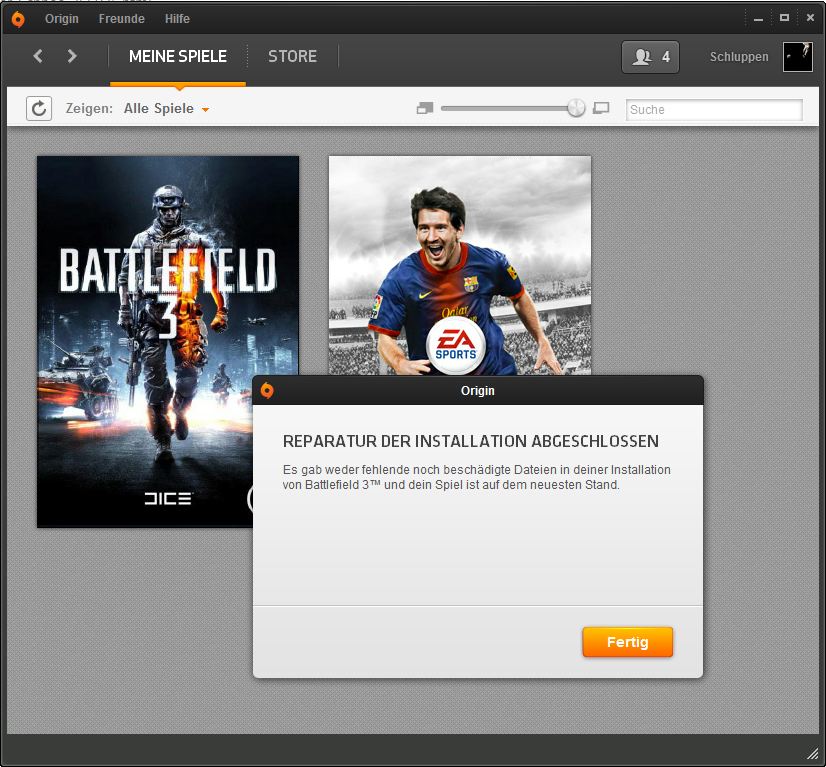826x767 pixels.
Task: Click the Origin logo in the title bar
Action: [x=17, y=19]
